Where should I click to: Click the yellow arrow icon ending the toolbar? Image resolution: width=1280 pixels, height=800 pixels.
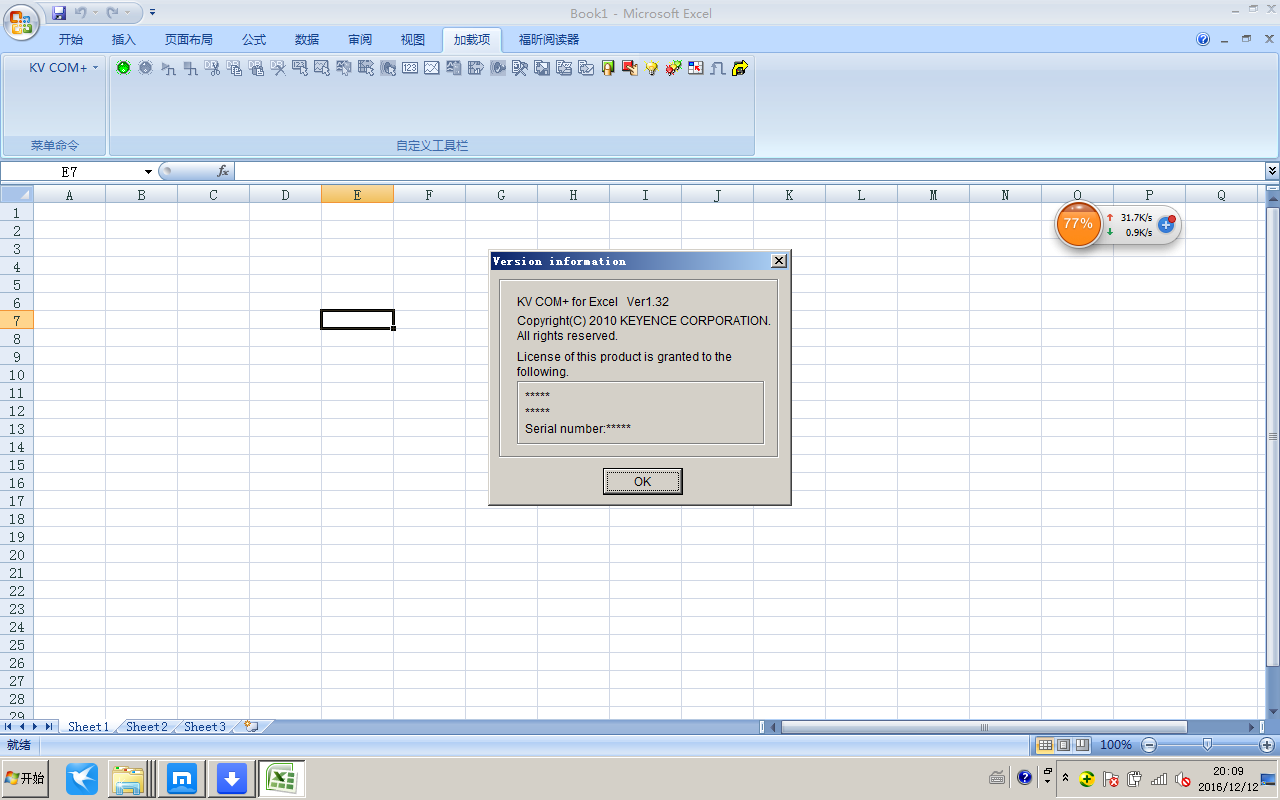[x=740, y=68]
